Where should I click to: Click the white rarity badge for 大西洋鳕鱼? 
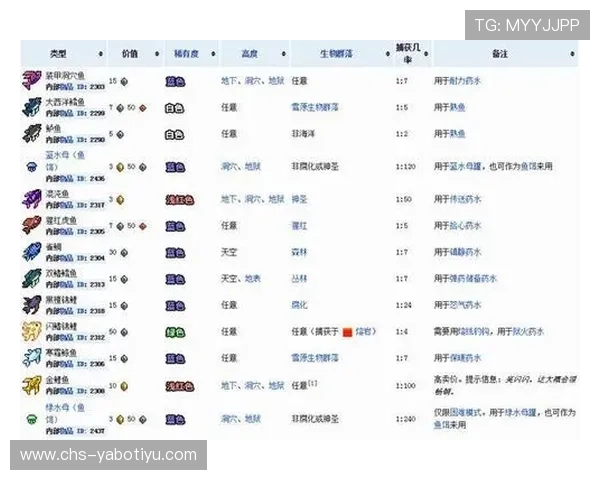point(174,109)
